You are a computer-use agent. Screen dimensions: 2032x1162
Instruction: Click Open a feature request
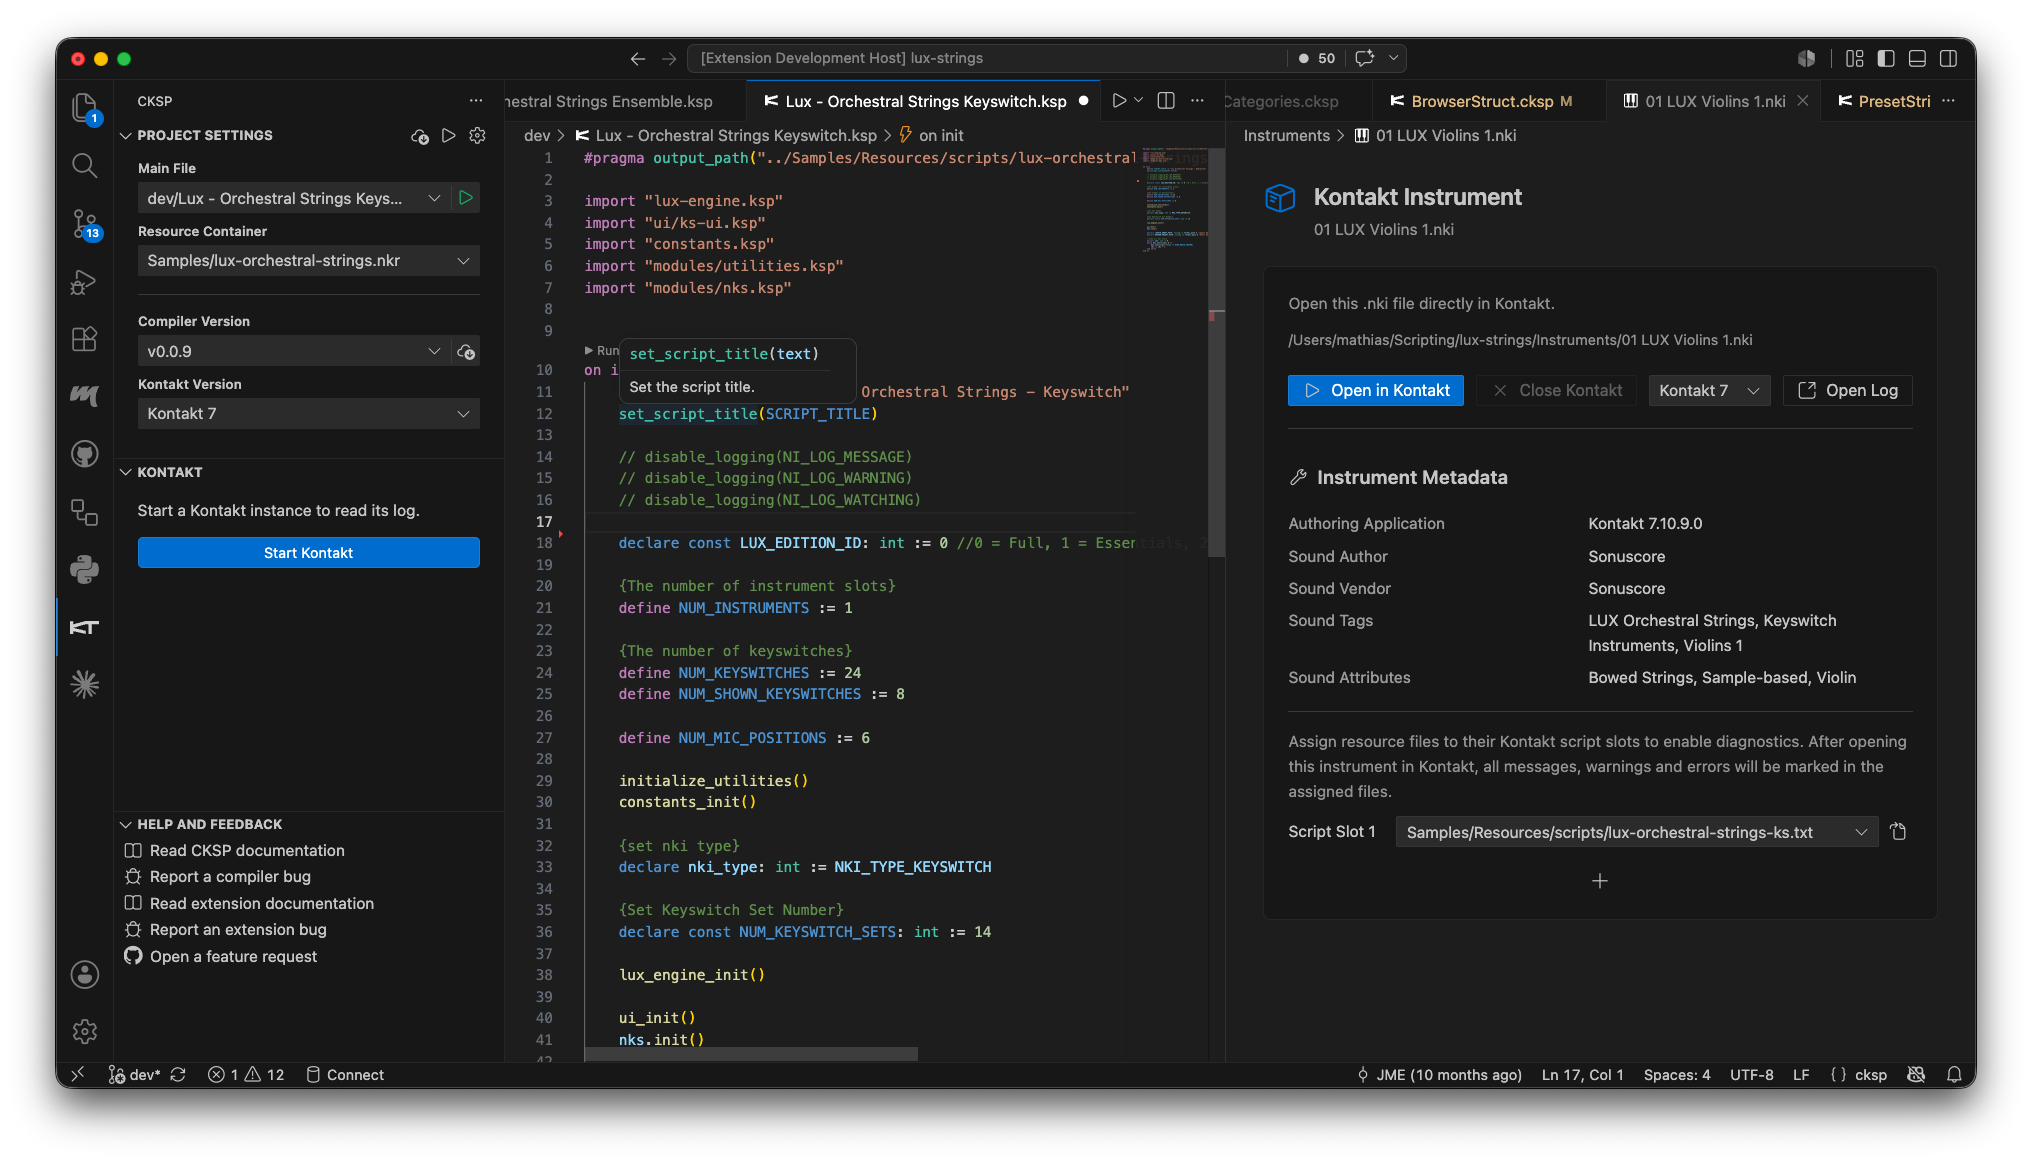coord(233,957)
